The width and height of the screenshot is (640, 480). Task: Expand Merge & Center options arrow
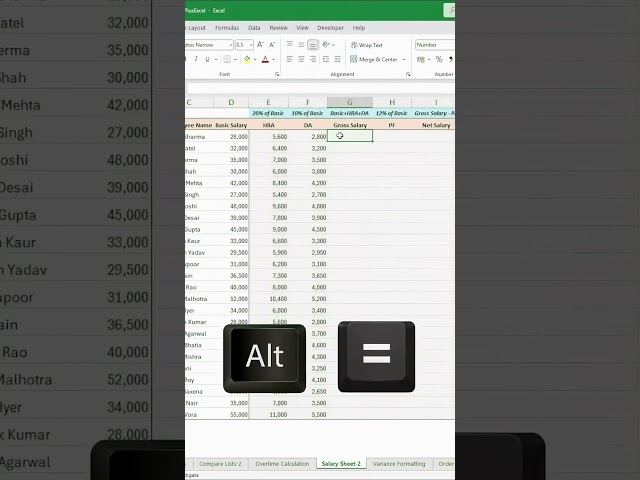coord(404,60)
